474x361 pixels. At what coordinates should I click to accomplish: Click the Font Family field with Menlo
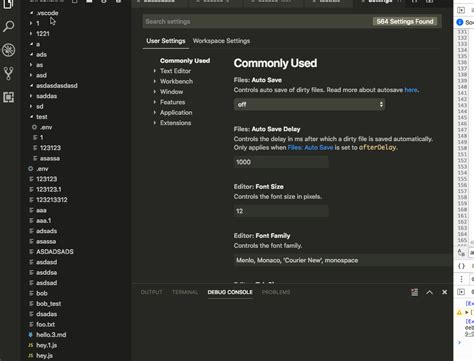point(343,260)
